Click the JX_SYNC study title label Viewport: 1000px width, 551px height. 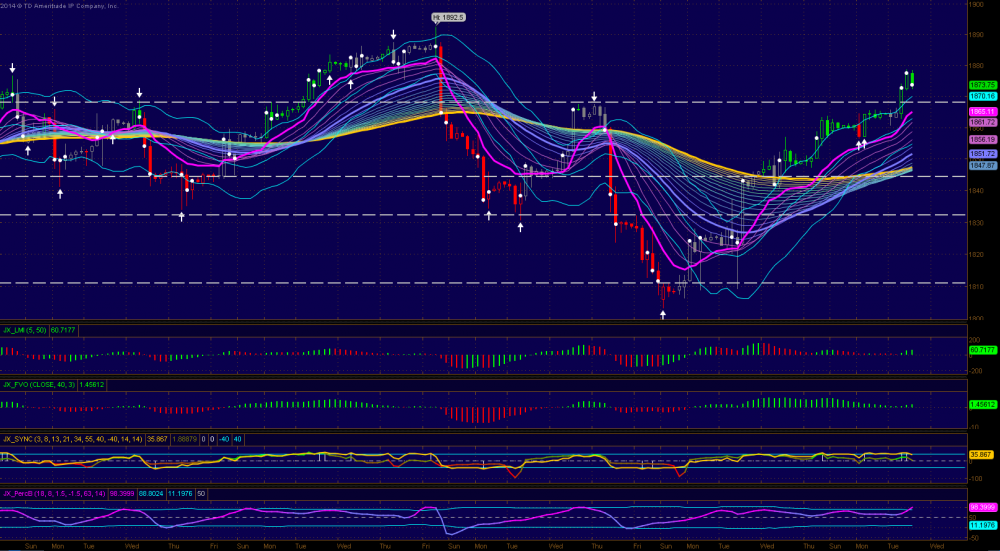pyautogui.click(x=18, y=438)
